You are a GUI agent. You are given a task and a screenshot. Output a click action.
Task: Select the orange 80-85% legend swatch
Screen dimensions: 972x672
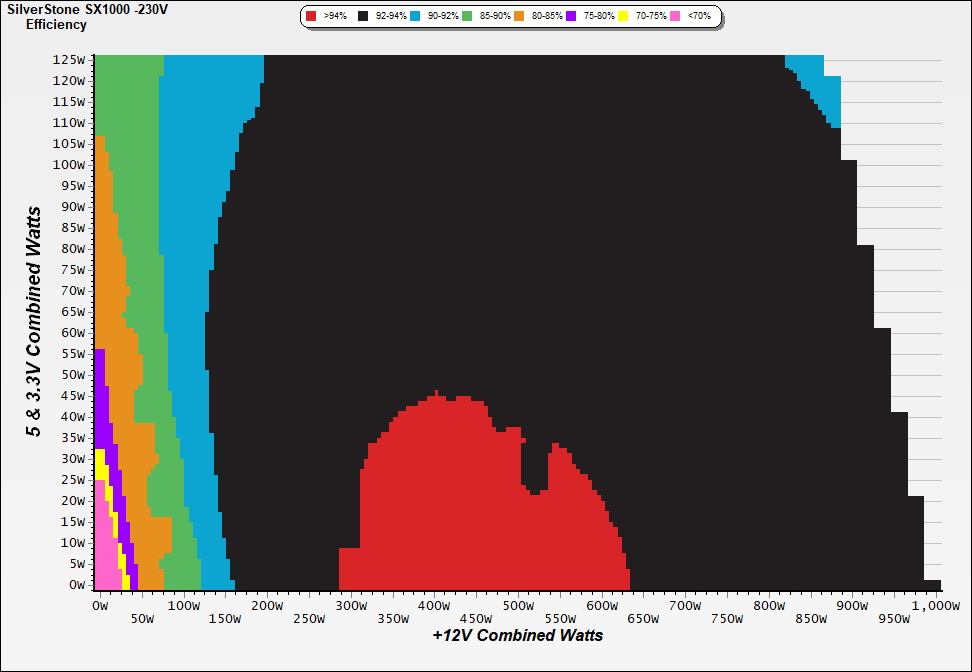pos(519,17)
